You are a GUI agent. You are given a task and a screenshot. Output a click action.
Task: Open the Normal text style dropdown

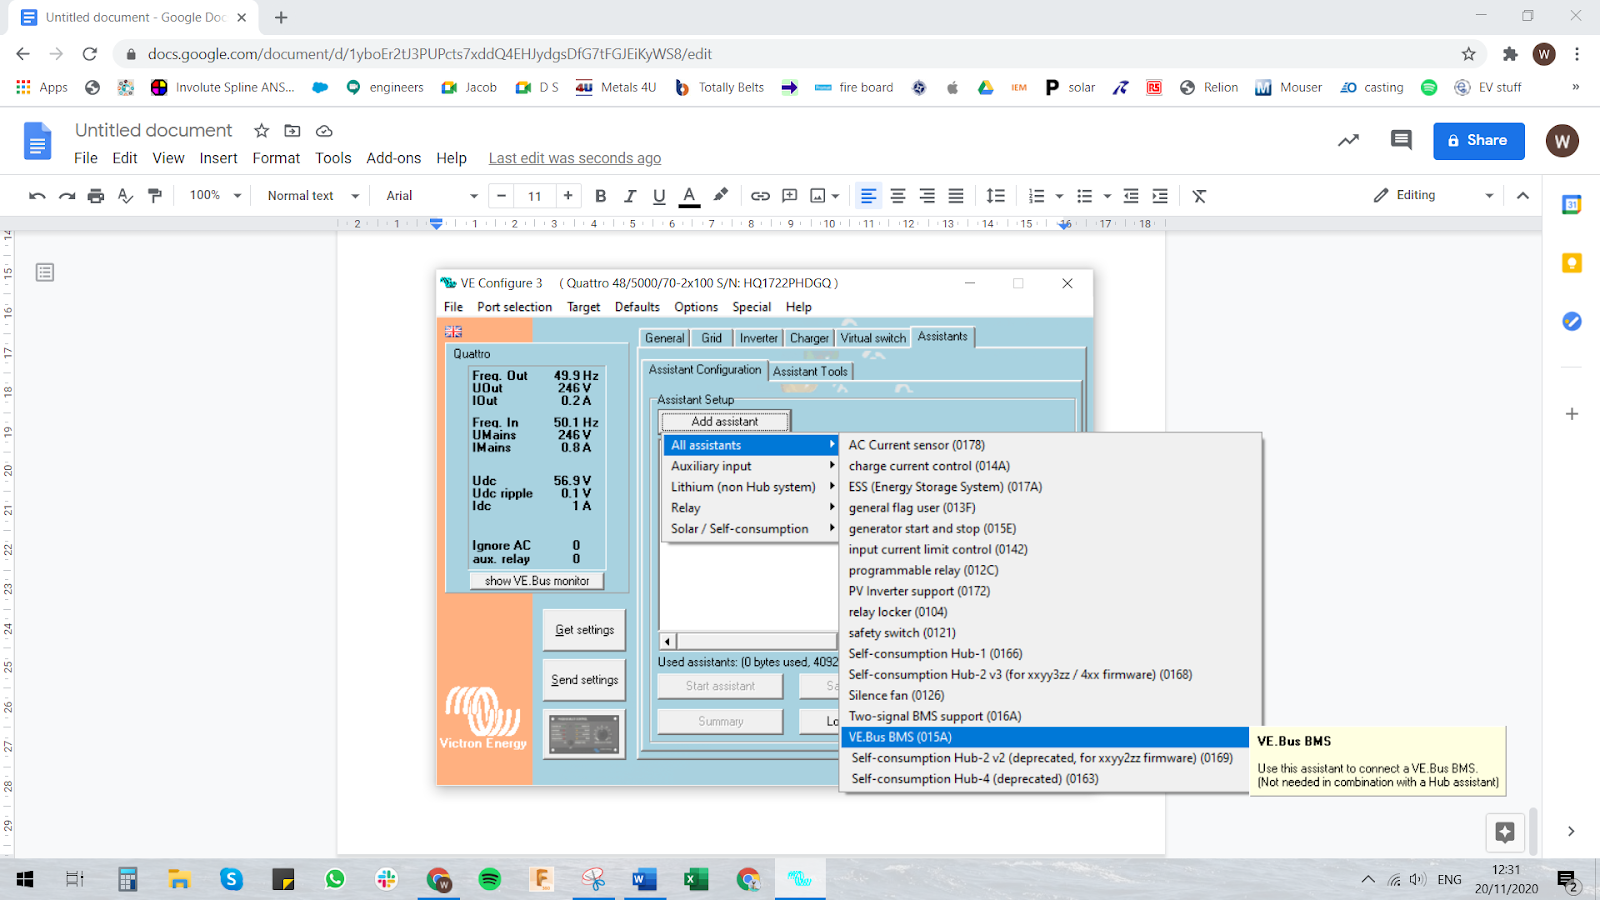click(313, 196)
